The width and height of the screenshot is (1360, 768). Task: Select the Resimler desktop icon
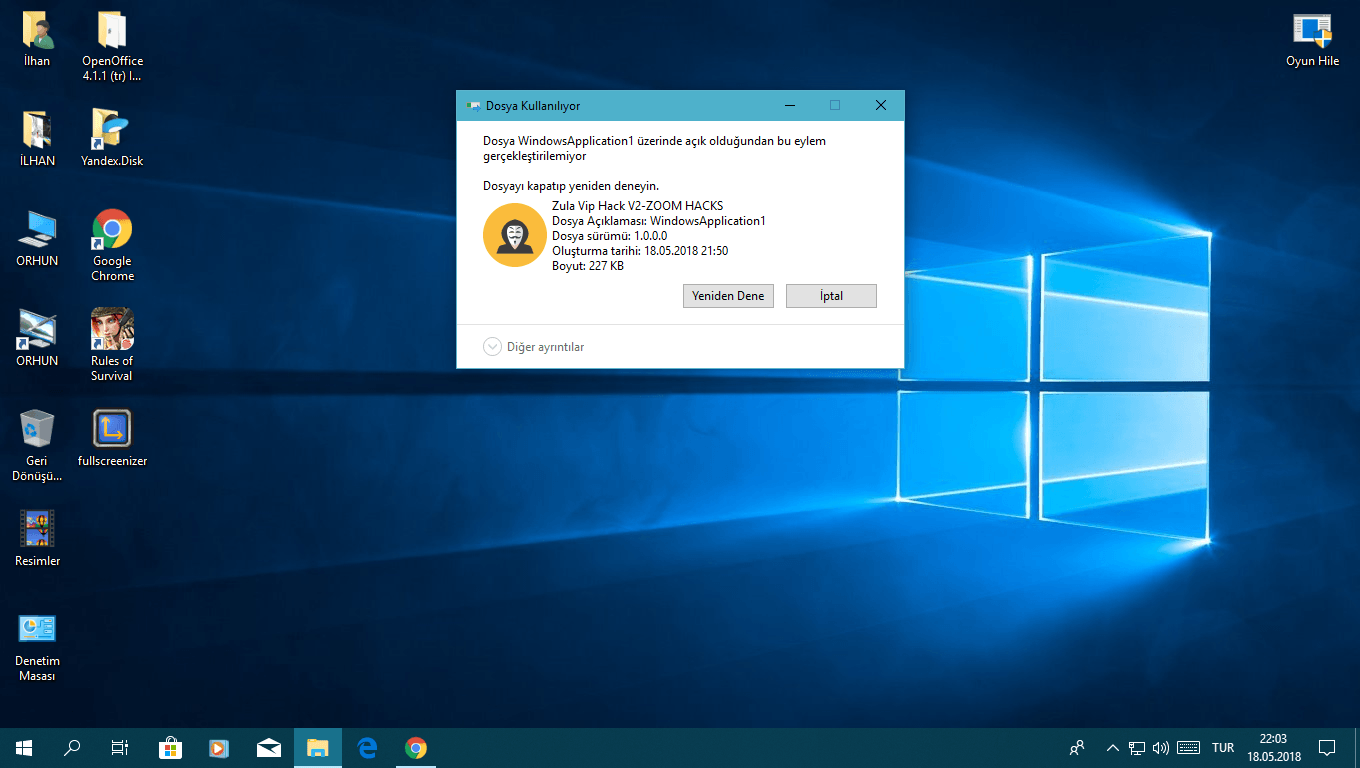click(37, 538)
